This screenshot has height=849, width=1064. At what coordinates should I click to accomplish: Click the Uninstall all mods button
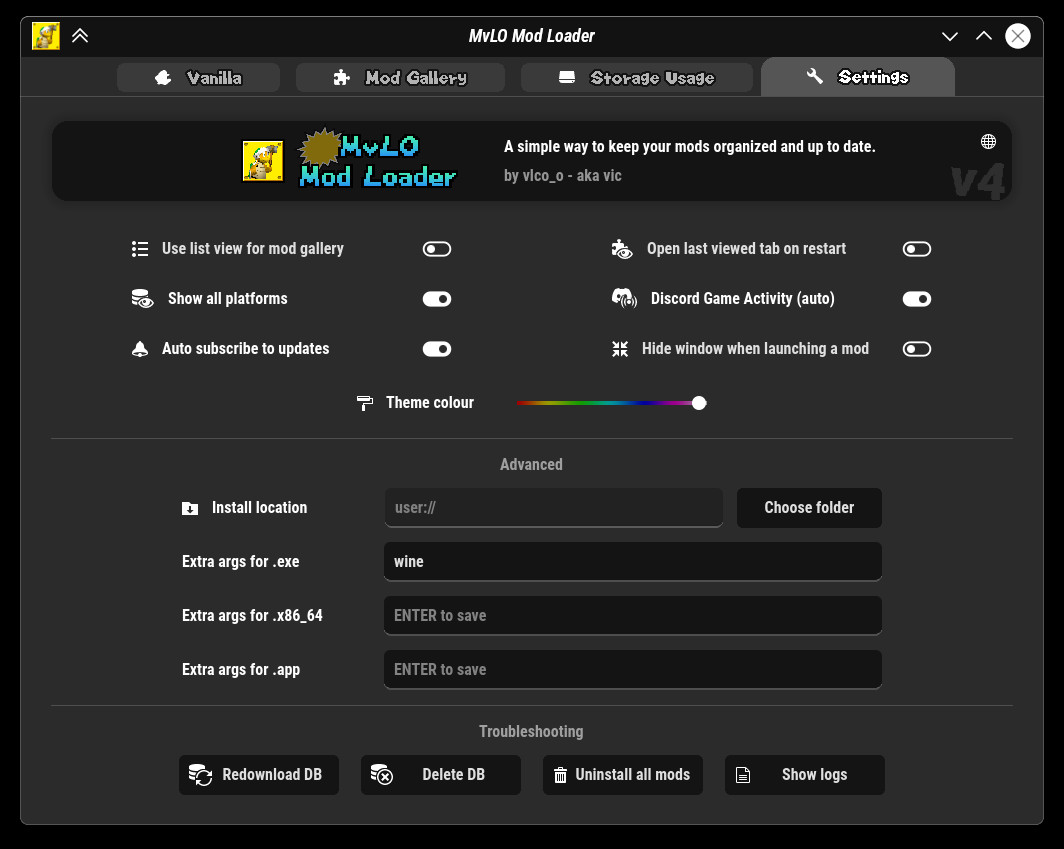pyautogui.click(x=622, y=774)
